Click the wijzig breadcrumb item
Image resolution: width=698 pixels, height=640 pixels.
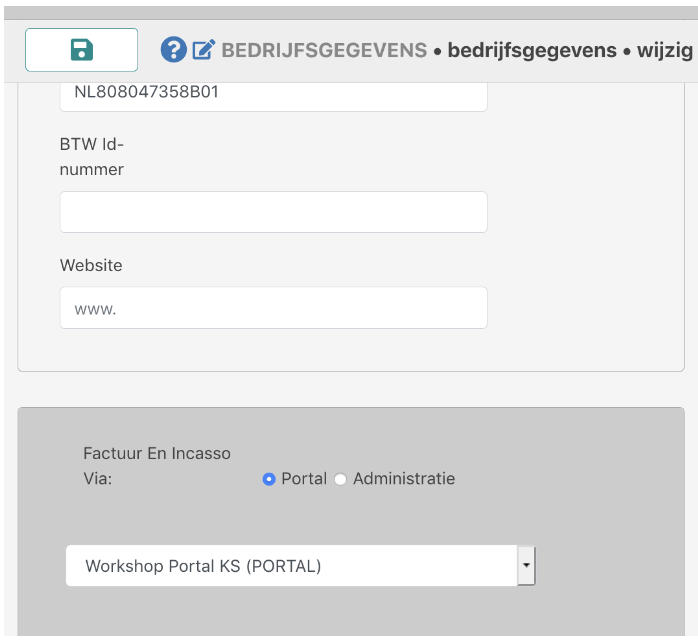(664, 50)
